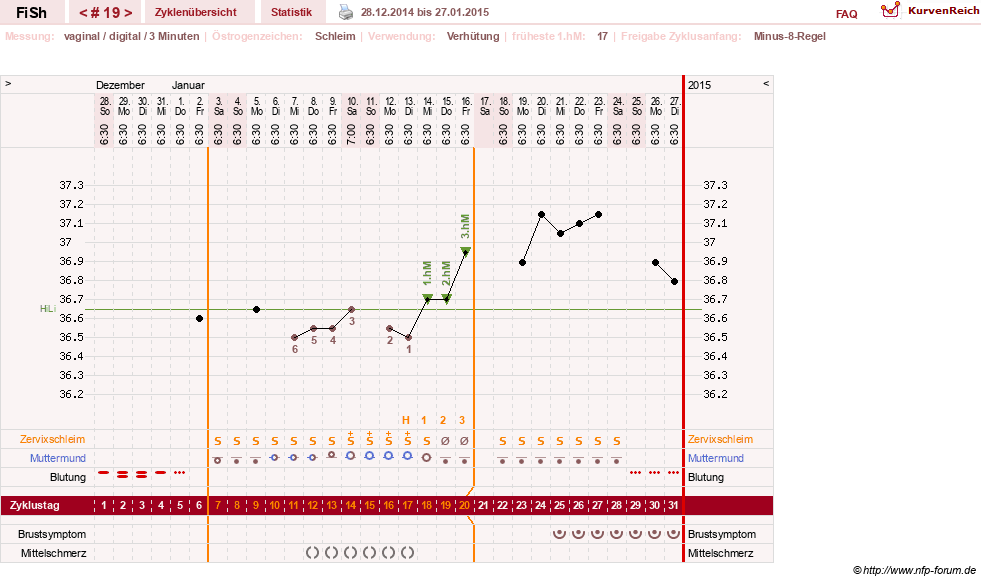This screenshot has width=981, height=582.
Task: Click the left Blutung row label
Action: coord(68,477)
